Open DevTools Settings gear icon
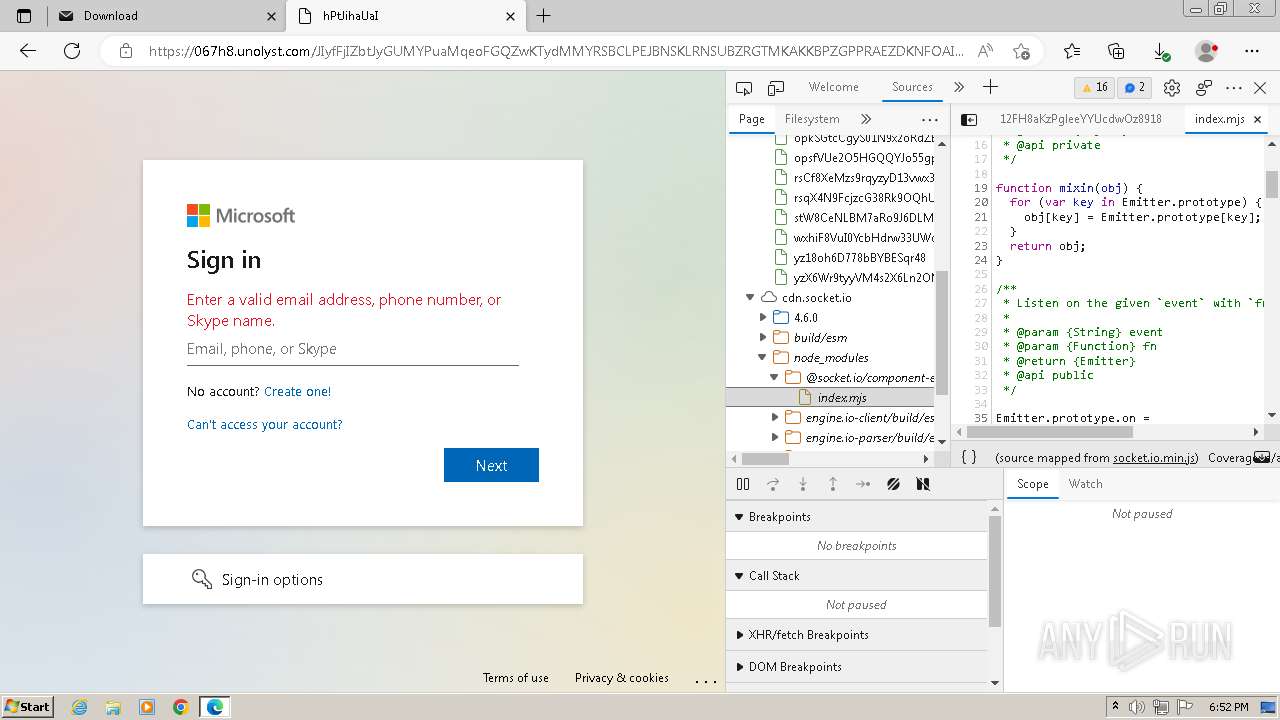Image resolution: width=1280 pixels, height=720 pixels. [1172, 87]
